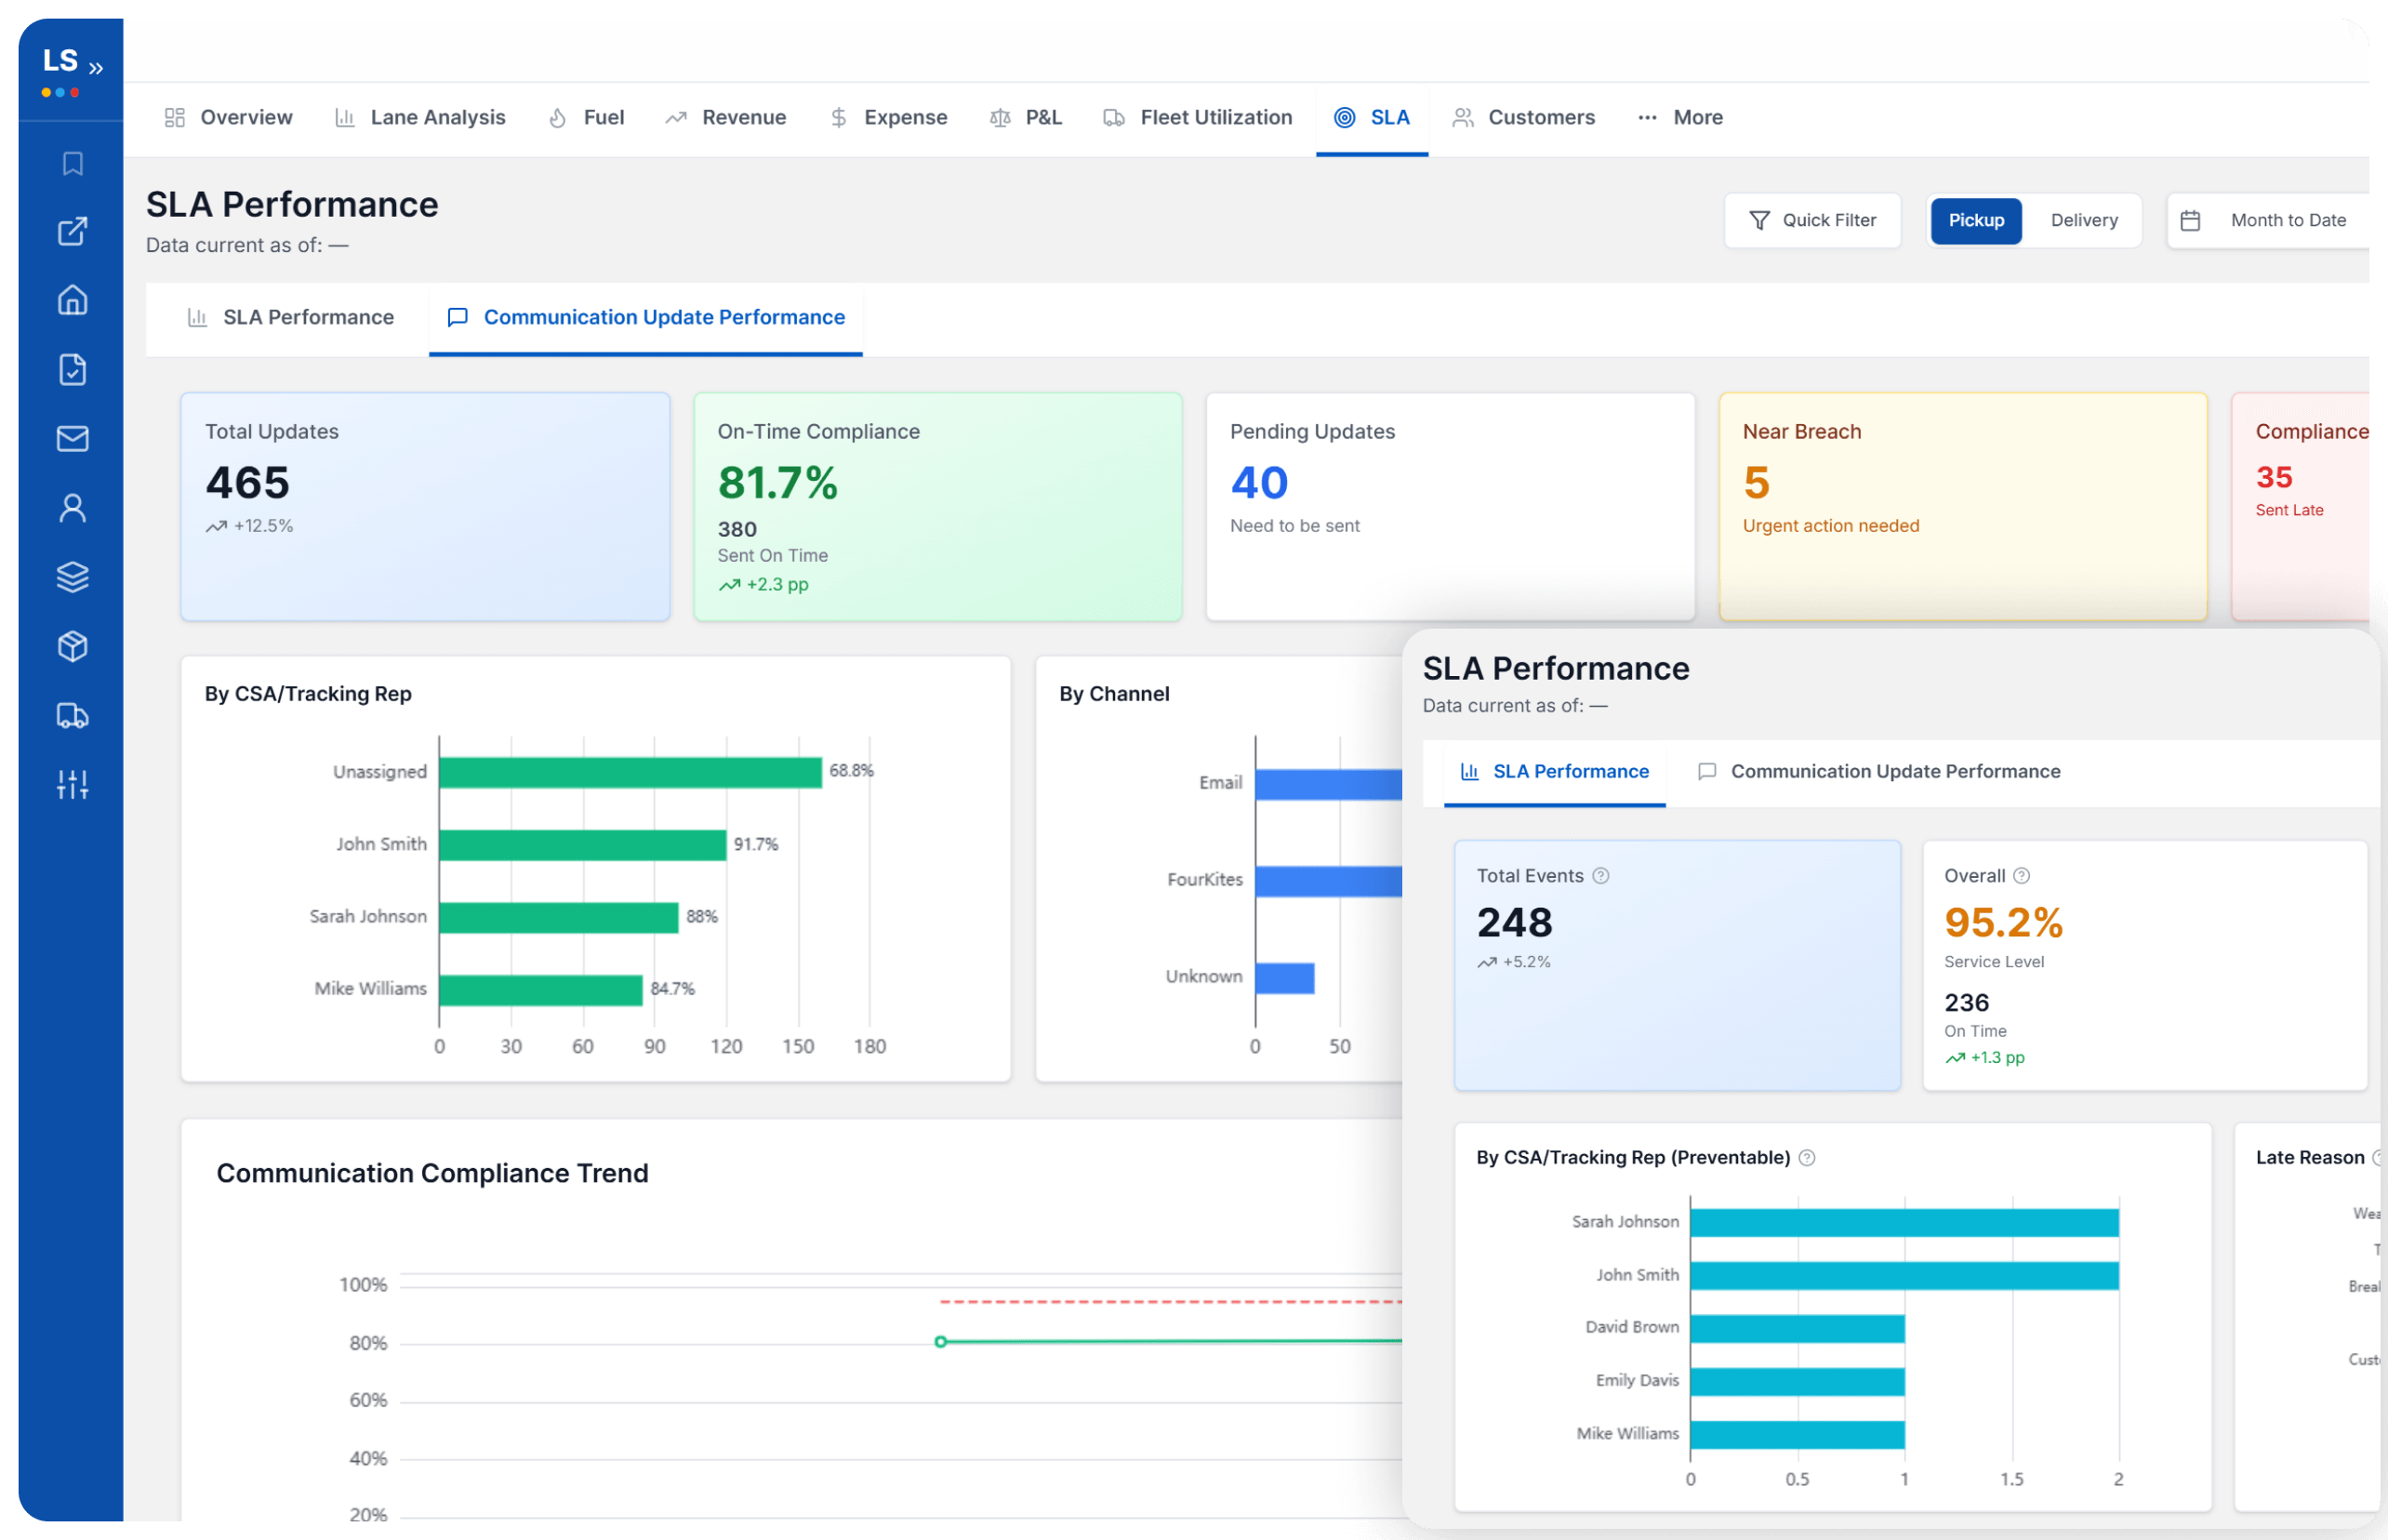Open the layers stack sidebar icon

point(72,577)
